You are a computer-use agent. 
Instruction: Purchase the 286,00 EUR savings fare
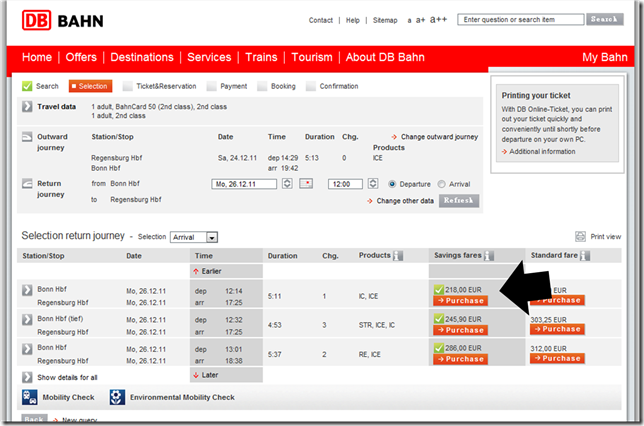(460, 359)
